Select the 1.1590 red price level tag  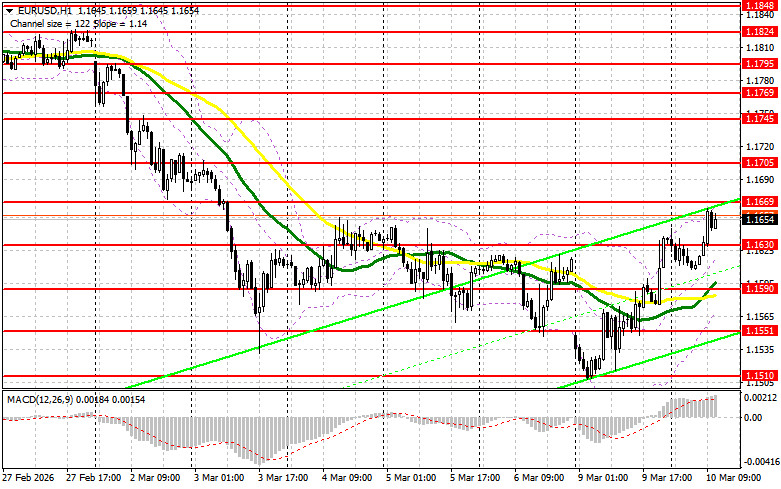tap(759, 288)
